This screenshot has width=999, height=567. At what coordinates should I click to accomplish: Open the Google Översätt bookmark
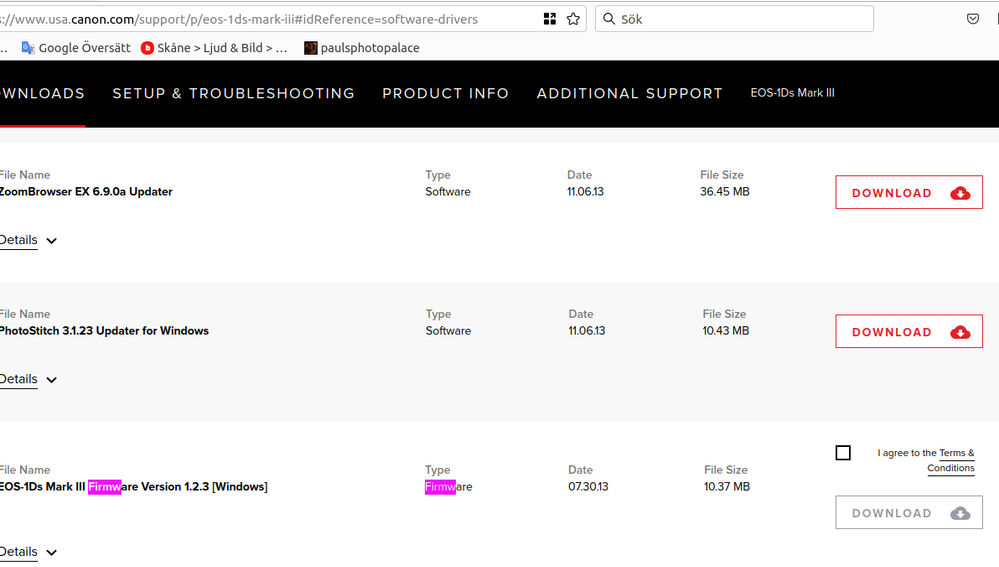(x=76, y=48)
